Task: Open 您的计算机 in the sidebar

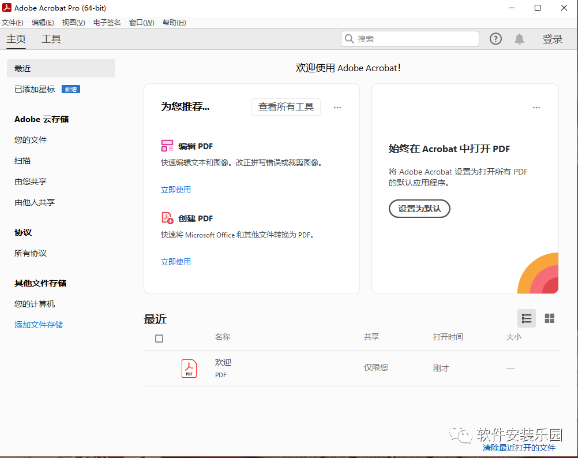Action: pyautogui.click(x=35, y=304)
